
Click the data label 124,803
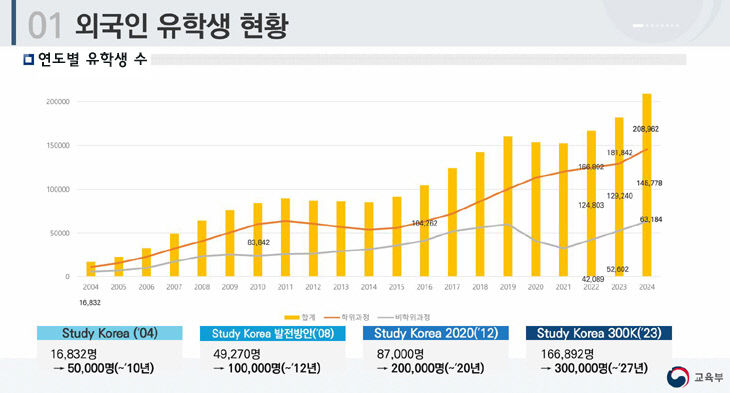(x=591, y=205)
